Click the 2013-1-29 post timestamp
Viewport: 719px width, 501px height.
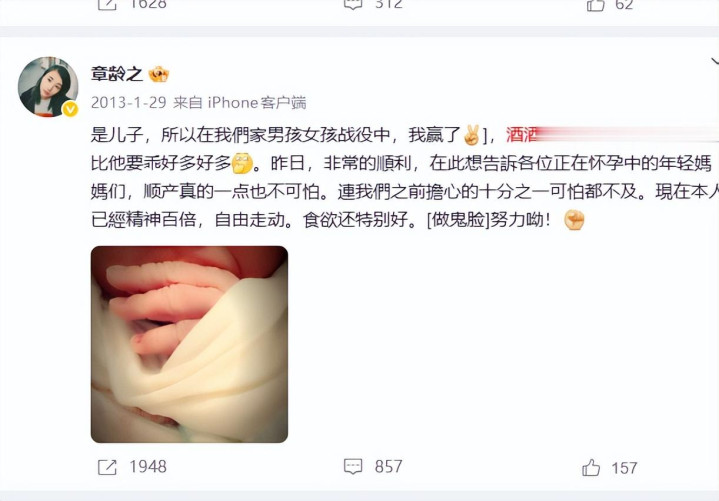click(x=128, y=102)
